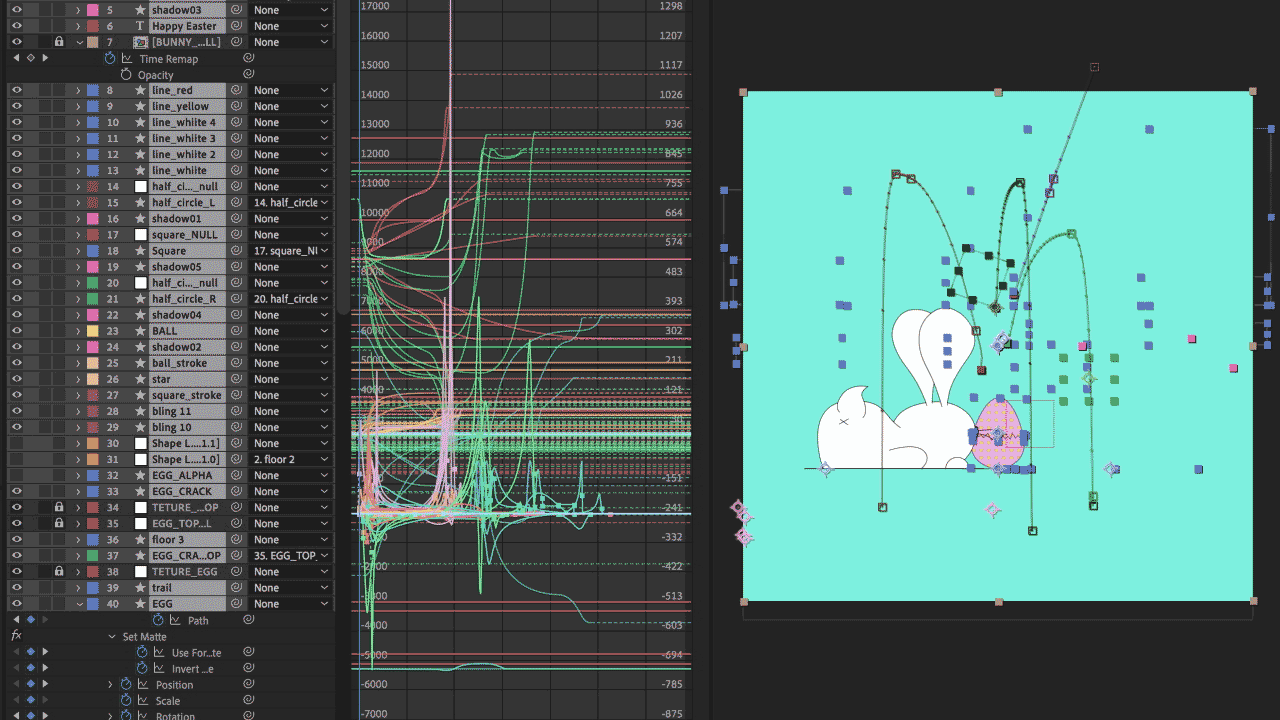Screen dimensions: 1280x720
Task: Open the parent dropdown showing '2. floor 2'
Action: point(291,459)
